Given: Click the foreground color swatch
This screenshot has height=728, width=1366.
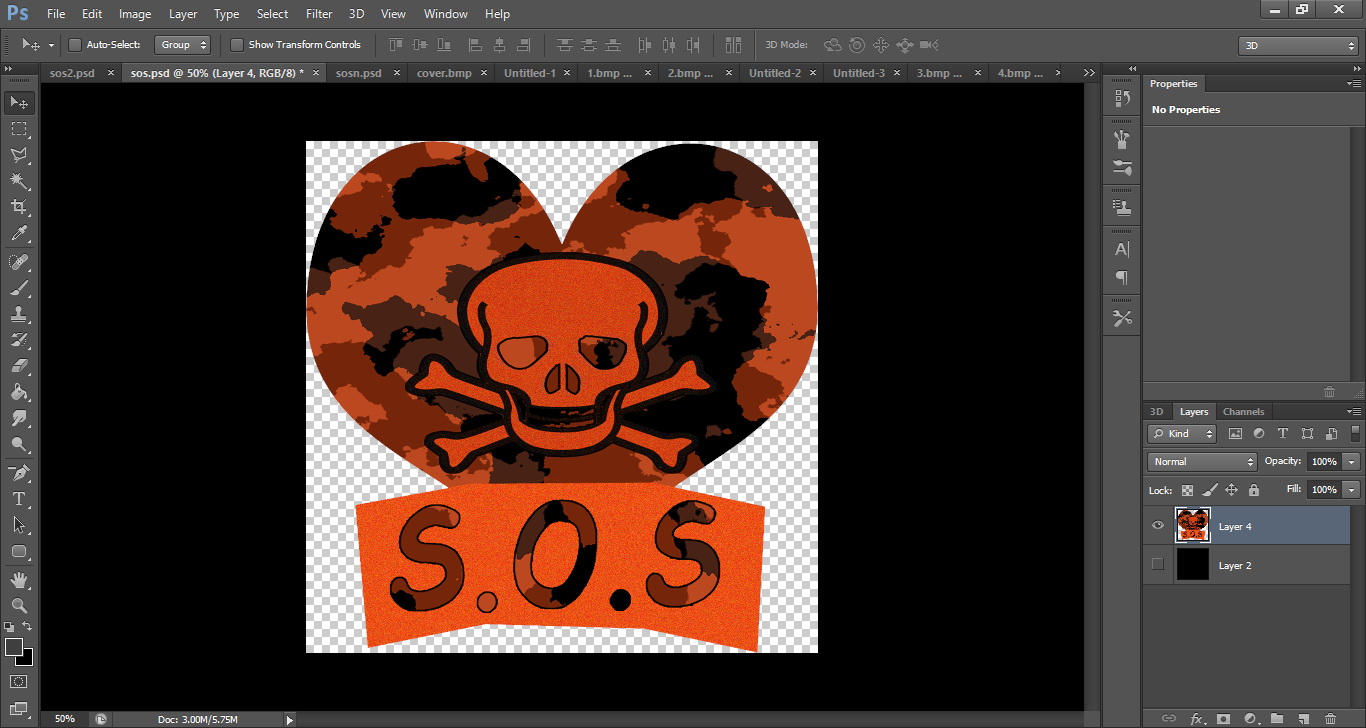Looking at the screenshot, I should click(x=14, y=647).
